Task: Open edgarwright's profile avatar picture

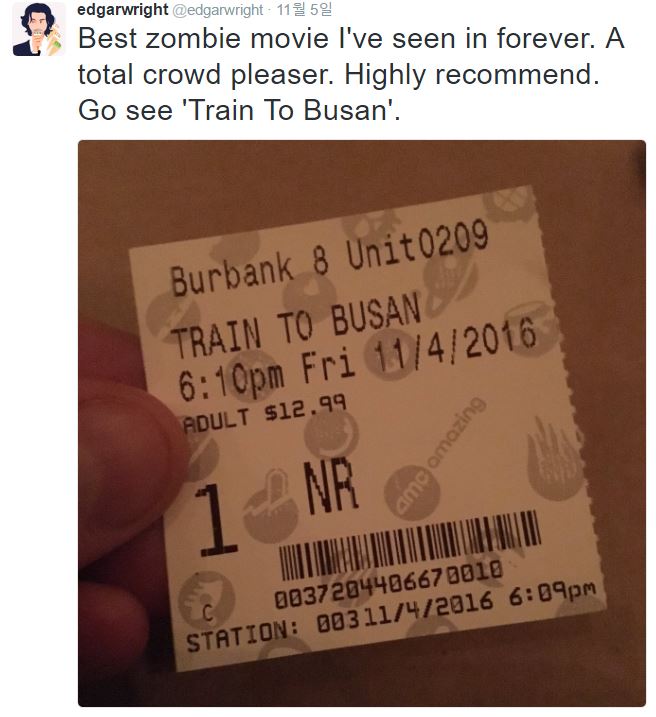Action: [x=39, y=29]
